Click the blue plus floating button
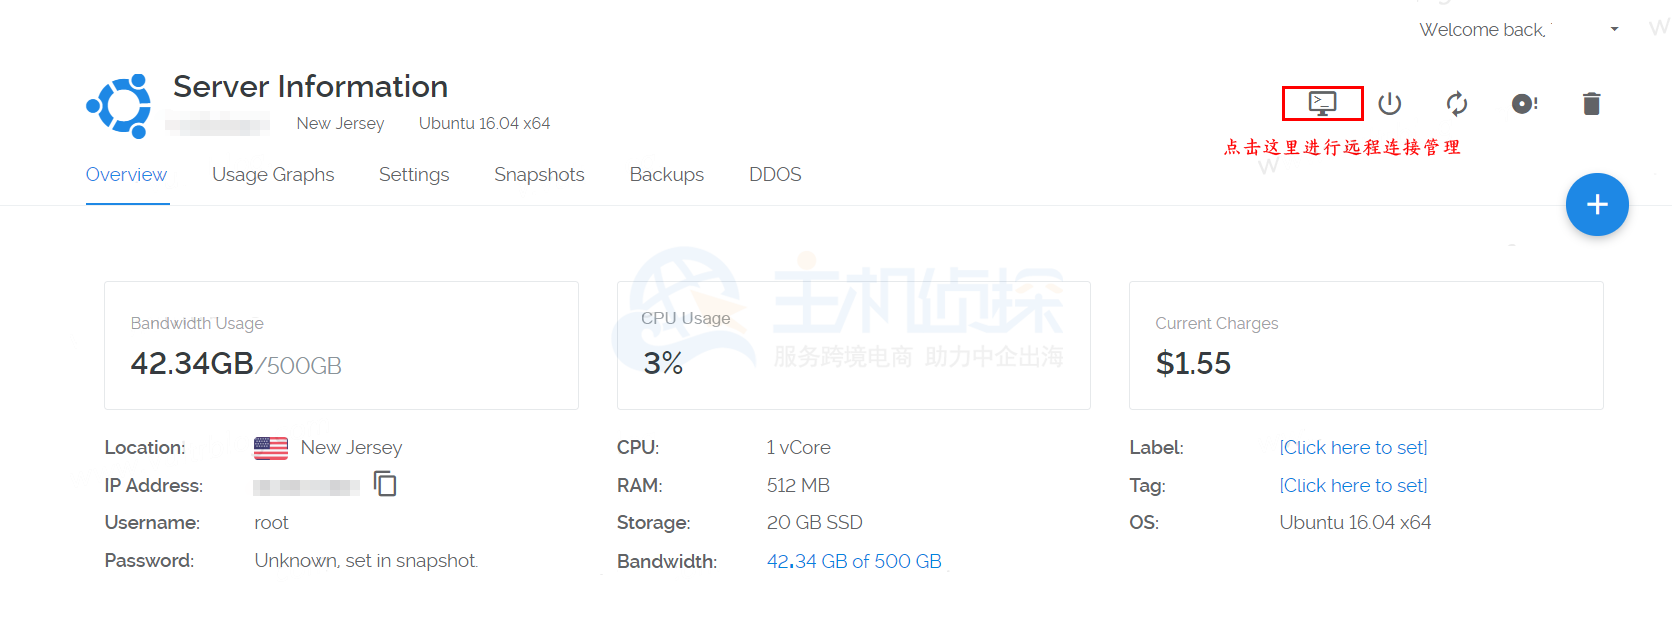Viewport: 1672px width, 624px height. coord(1597,205)
